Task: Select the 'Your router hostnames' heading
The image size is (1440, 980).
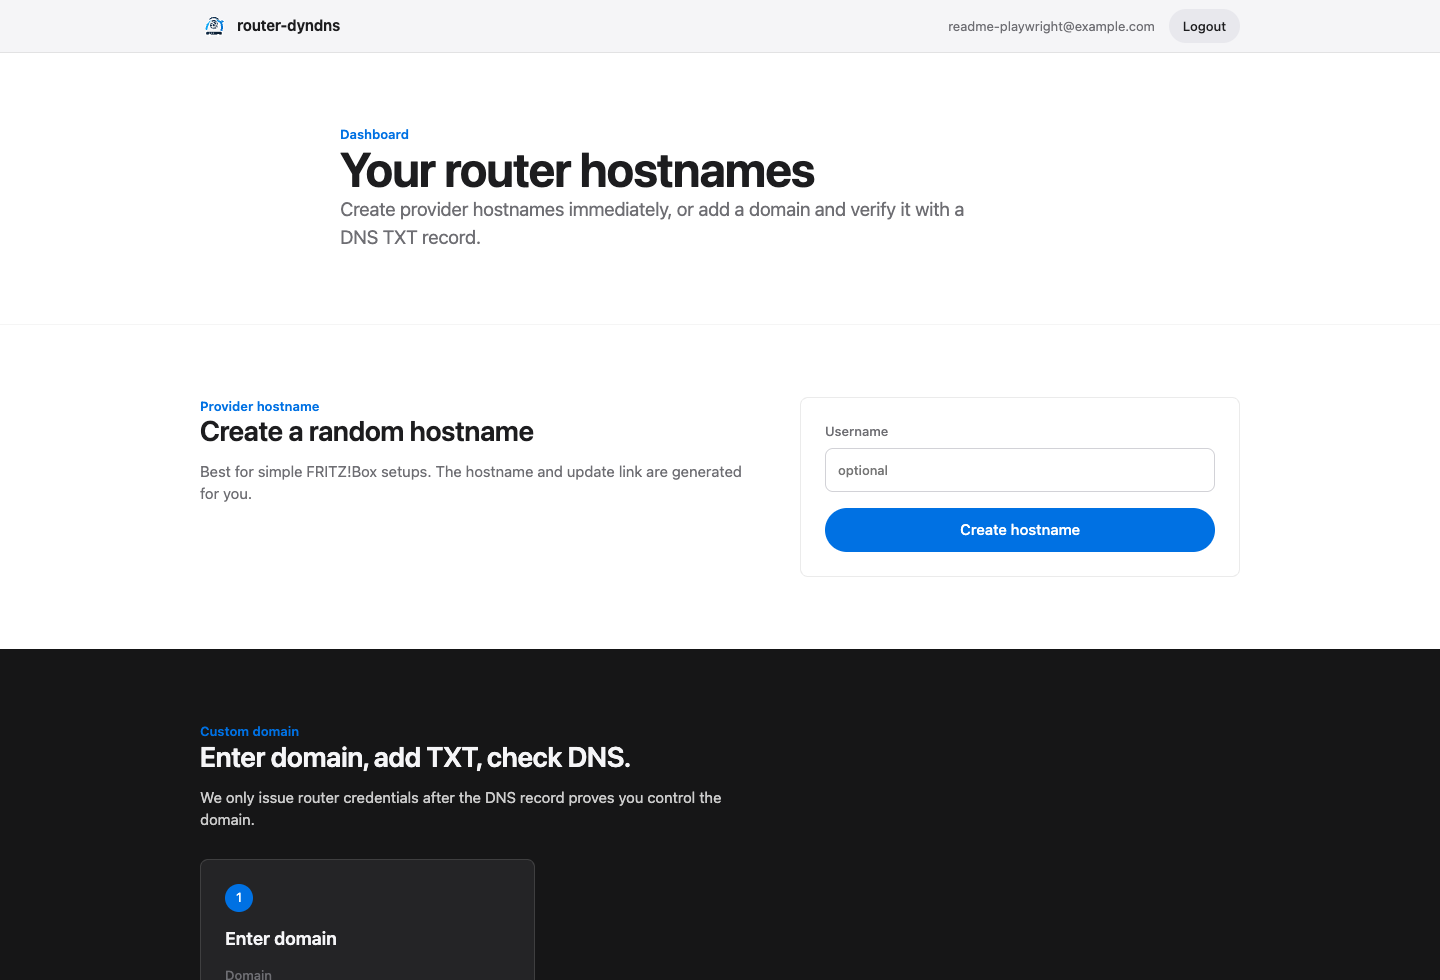Action: [577, 170]
